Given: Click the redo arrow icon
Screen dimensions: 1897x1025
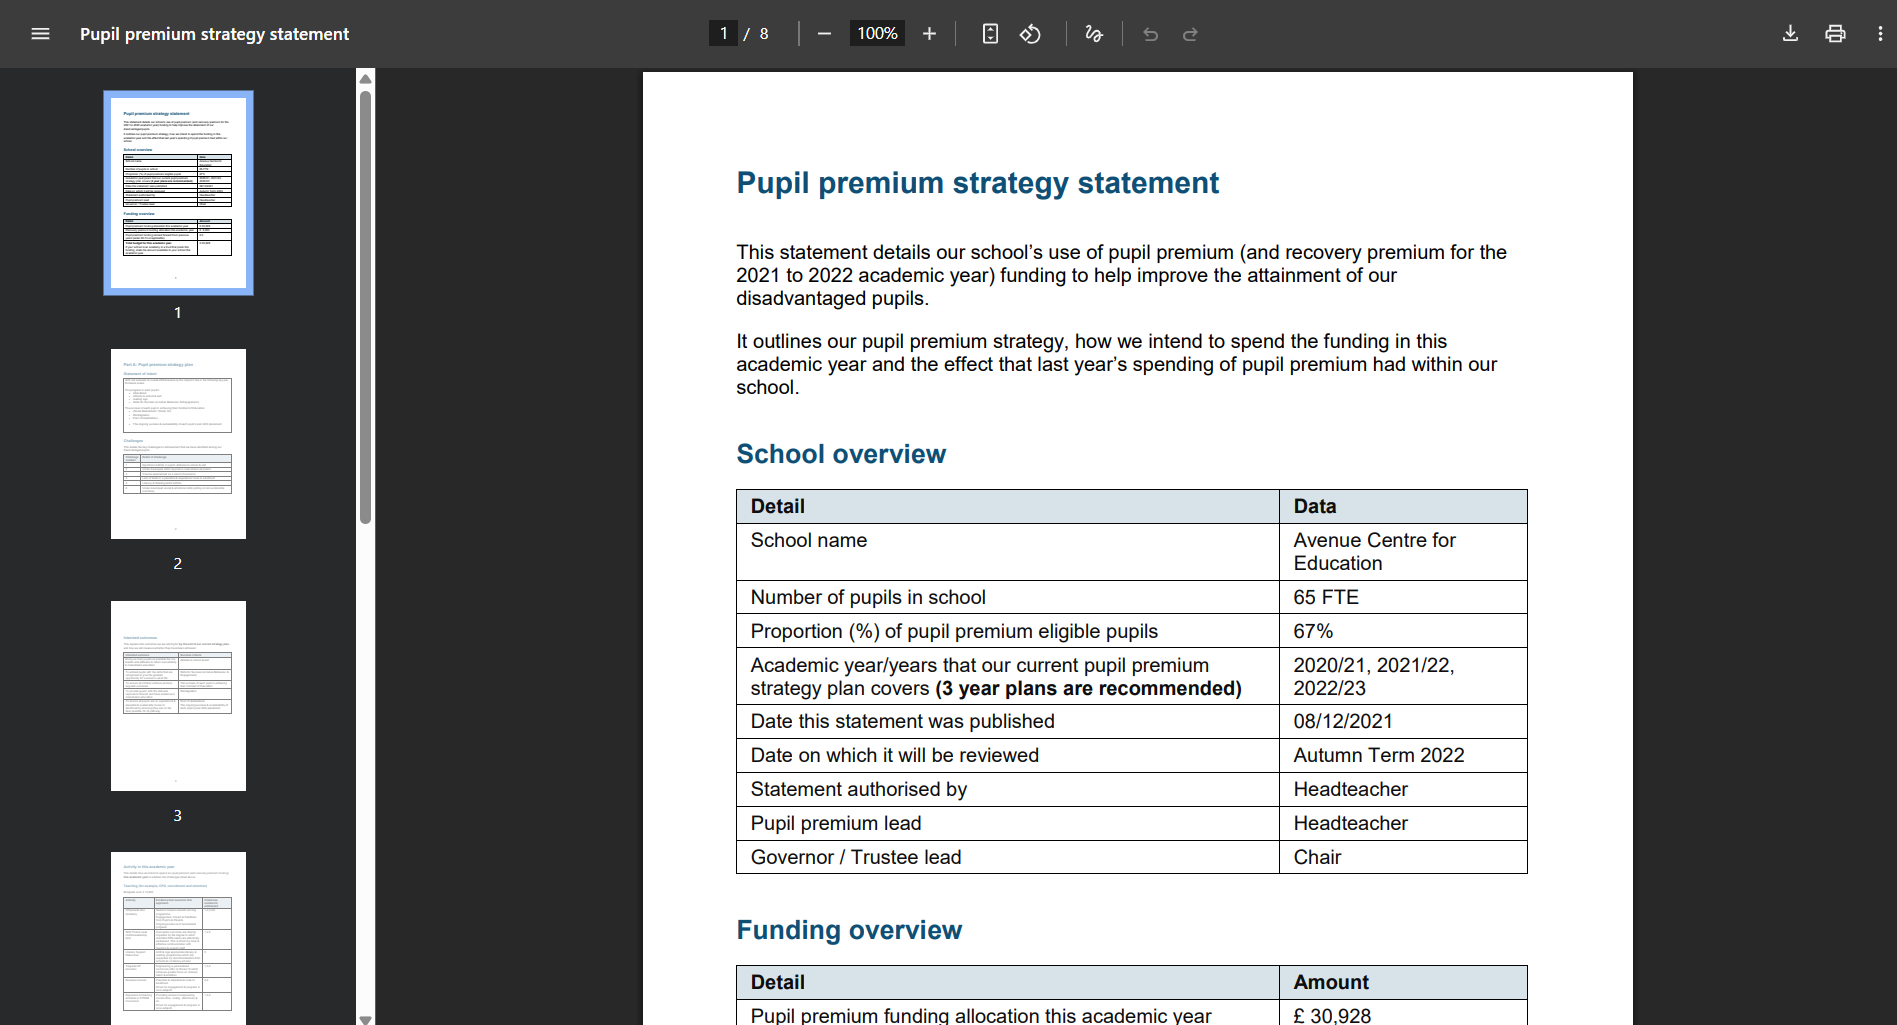Looking at the screenshot, I should coord(1190,34).
